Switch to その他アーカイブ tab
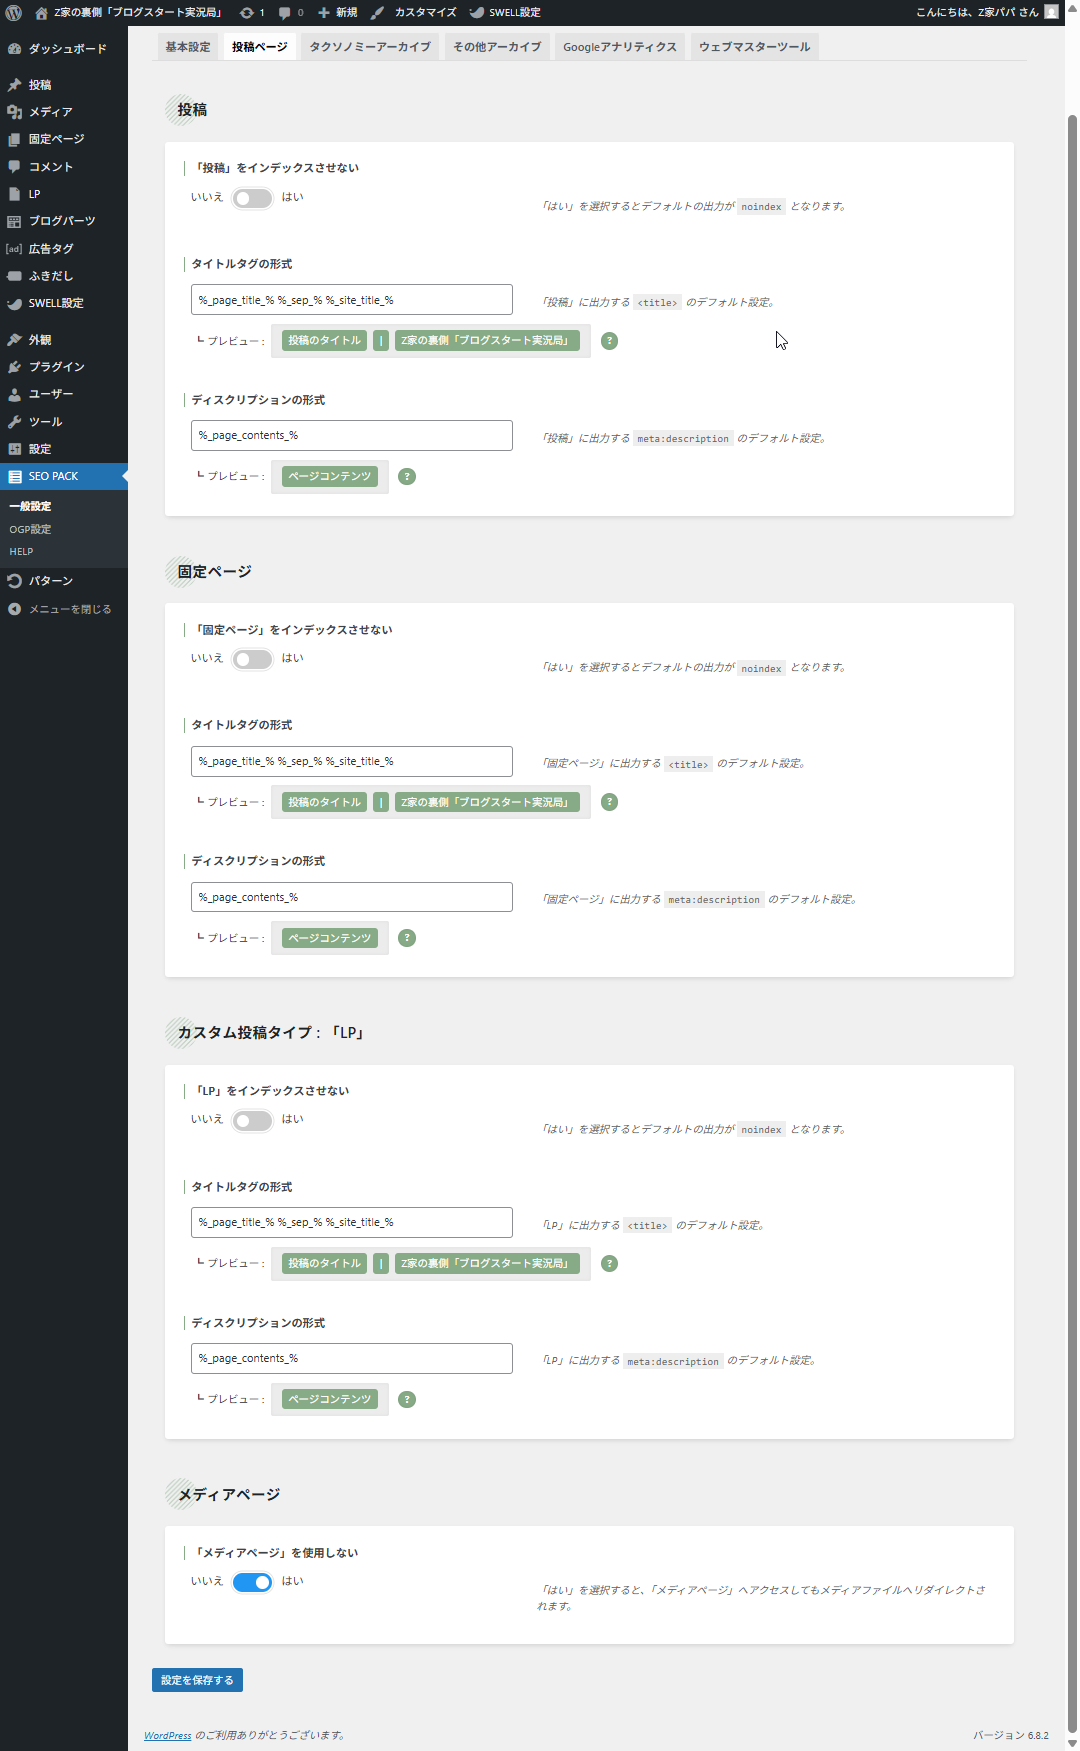Image resolution: width=1080 pixels, height=1751 pixels. (497, 47)
